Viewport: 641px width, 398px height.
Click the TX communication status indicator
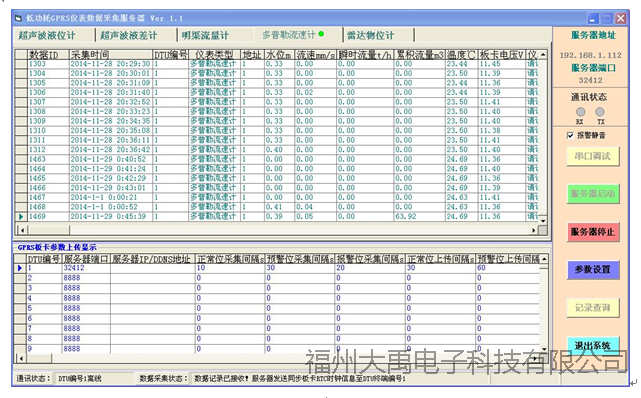[x=600, y=112]
